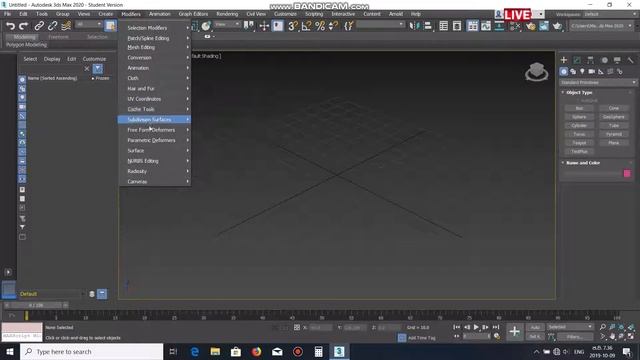
Task: Click the Windows search box
Action: (x=91, y=351)
